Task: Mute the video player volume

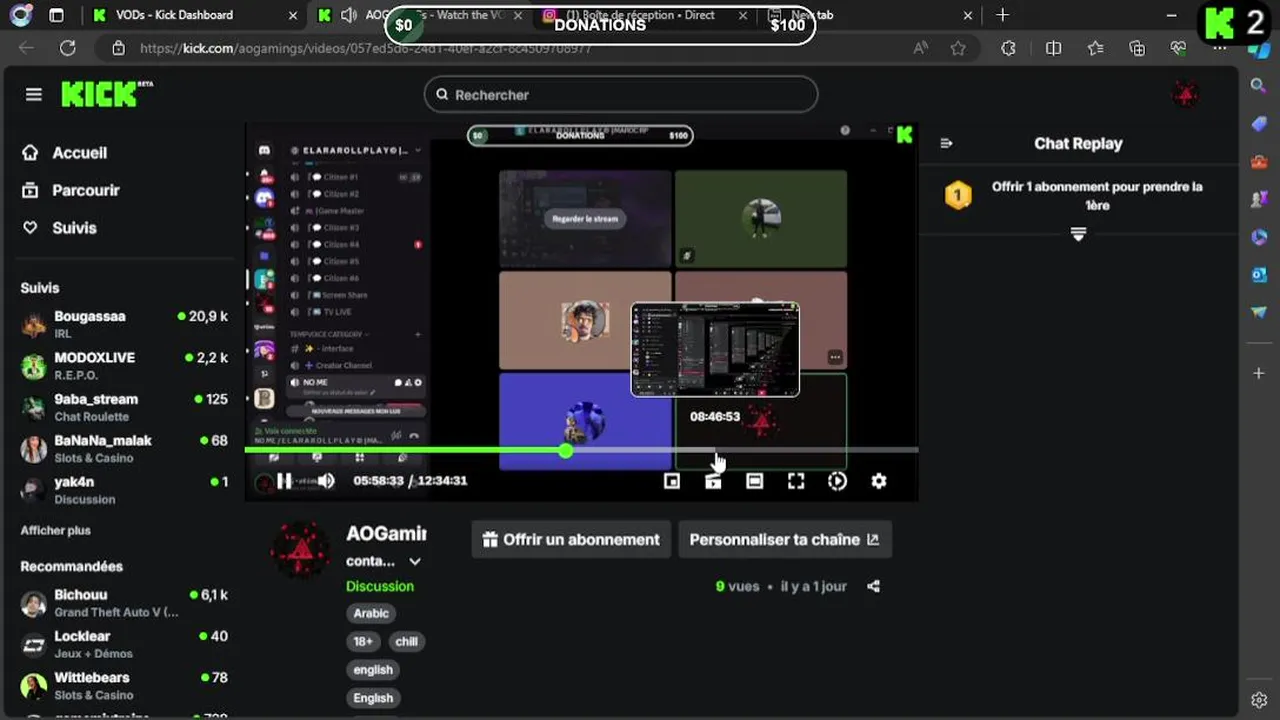Action: [x=326, y=481]
